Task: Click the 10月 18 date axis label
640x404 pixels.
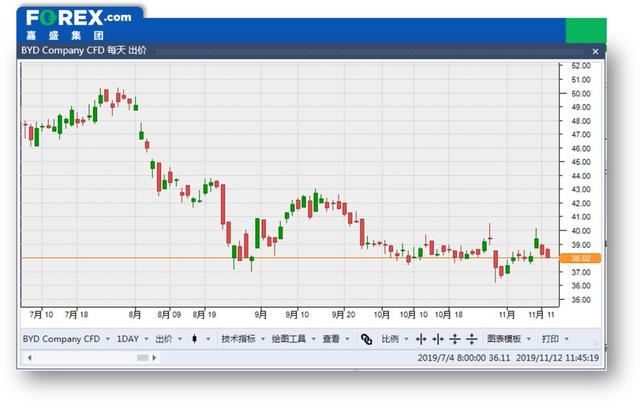Action: click(449, 315)
